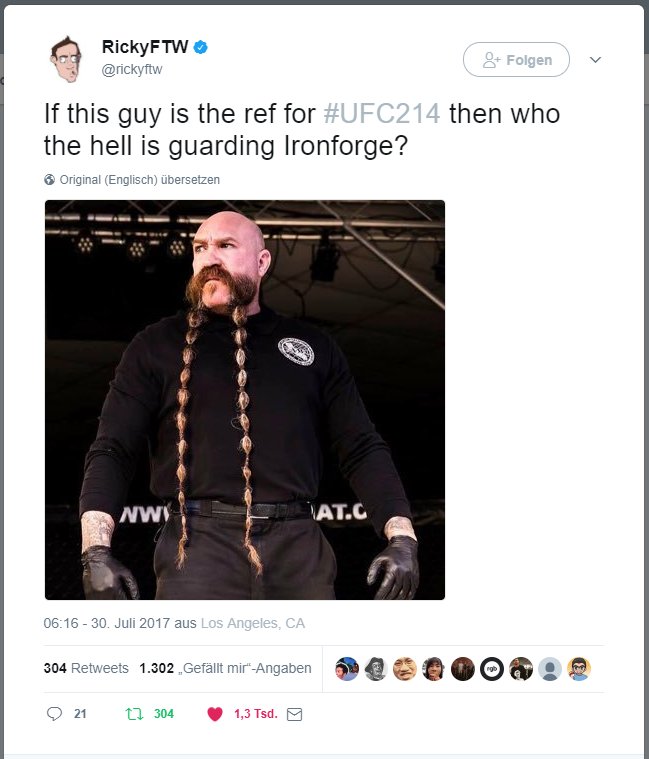Open the #UFC214 hashtag link
Image resolution: width=649 pixels, height=759 pixels.
382,114
